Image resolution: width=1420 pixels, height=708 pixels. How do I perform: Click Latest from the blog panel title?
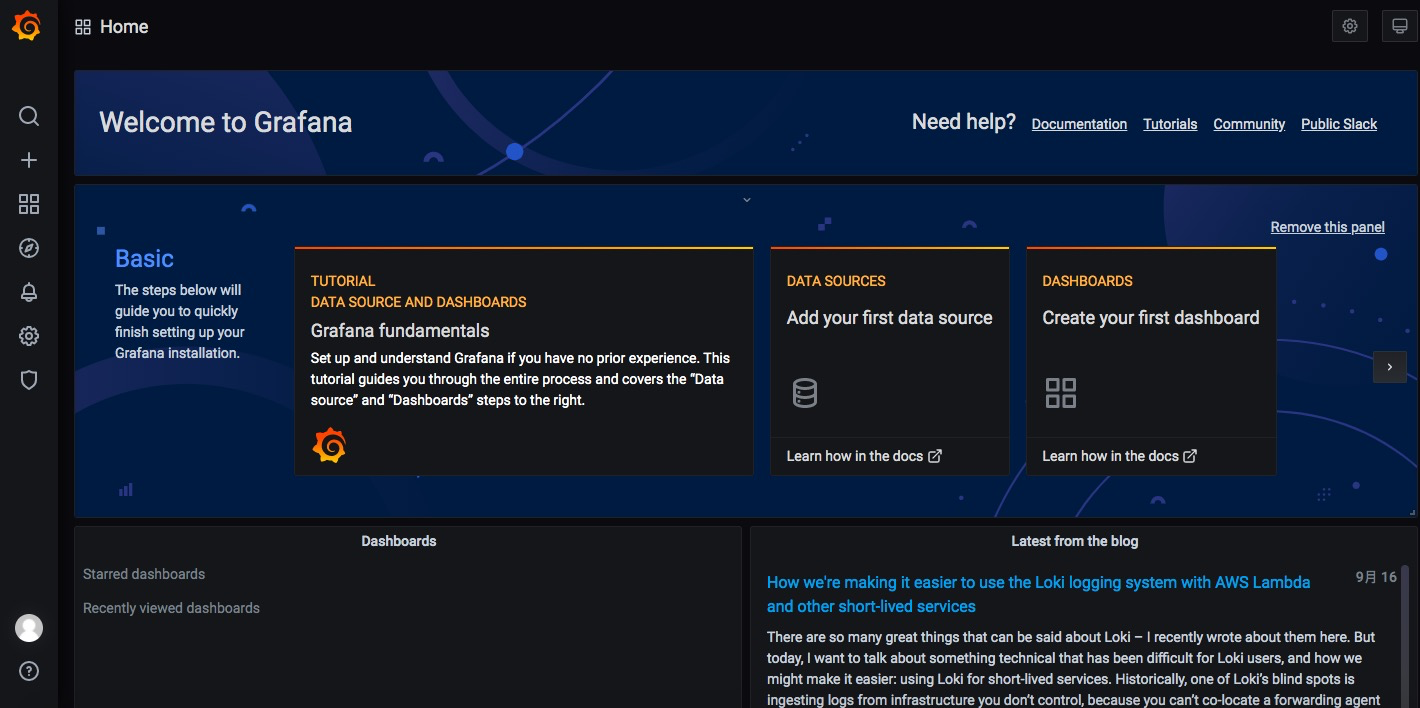tap(1075, 541)
